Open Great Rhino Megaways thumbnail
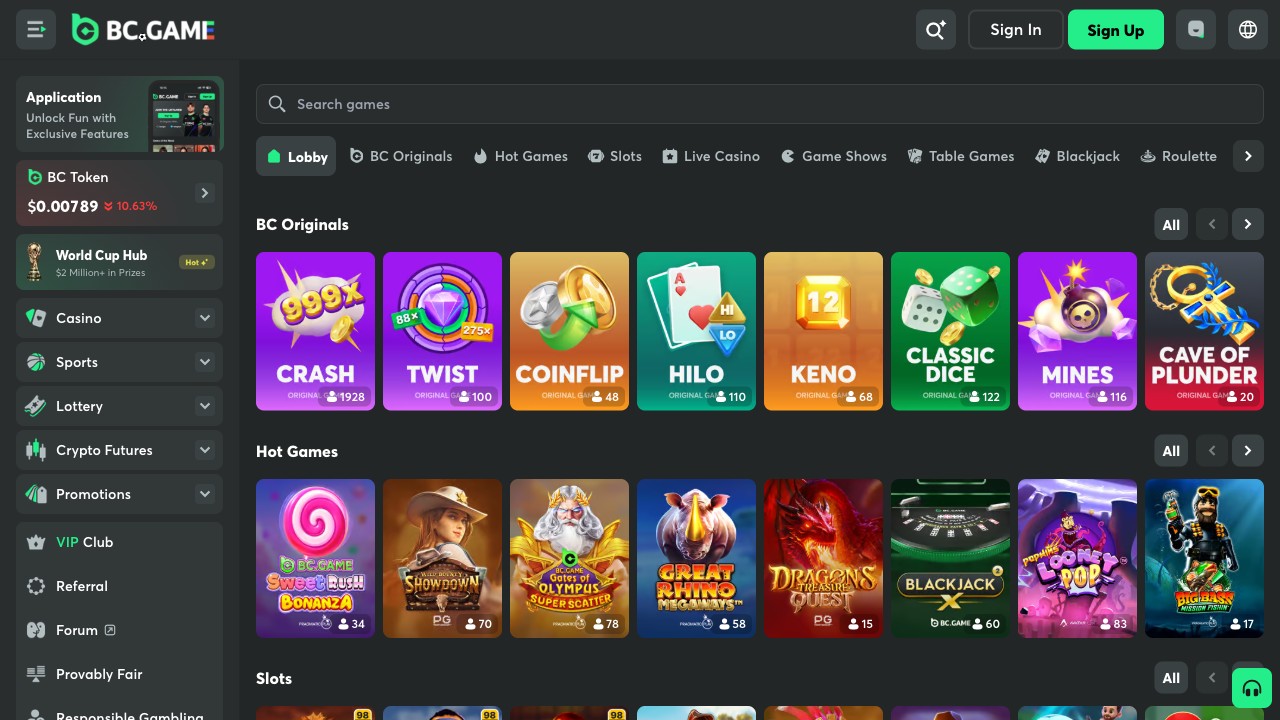The image size is (1280, 720). click(x=696, y=558)
